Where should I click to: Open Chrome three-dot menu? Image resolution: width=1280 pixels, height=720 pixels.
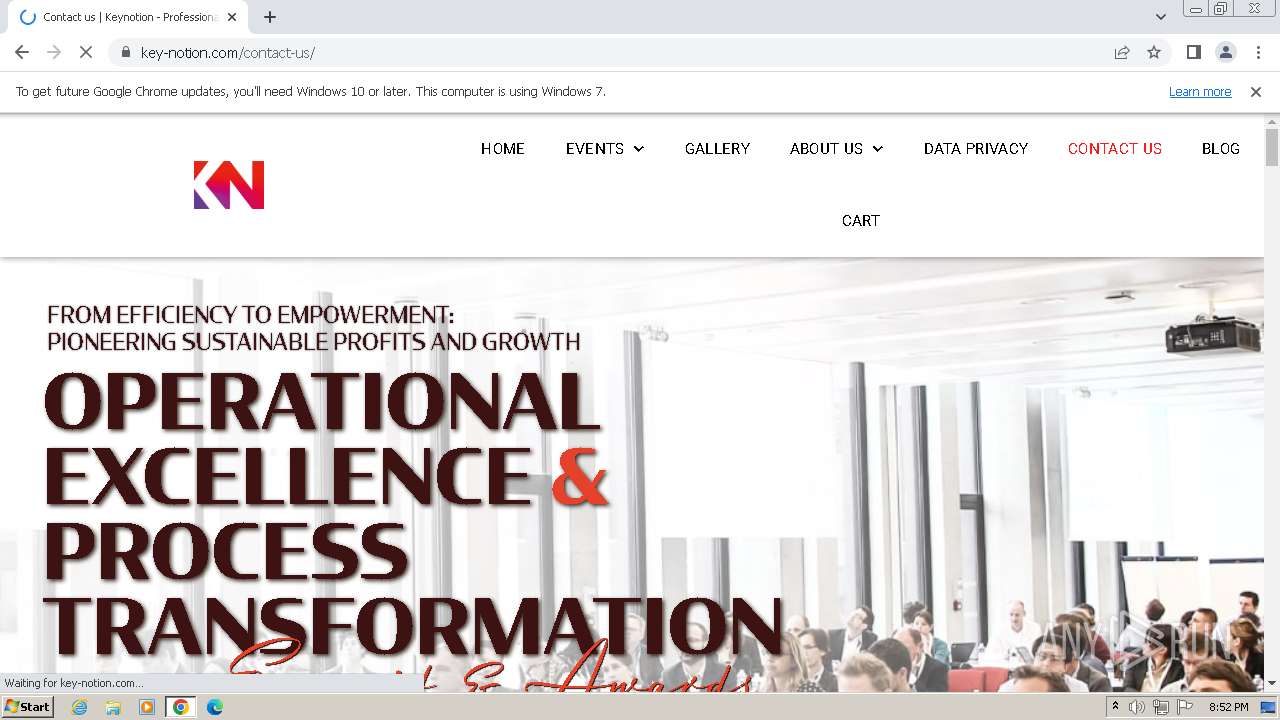click(1258, 52)
